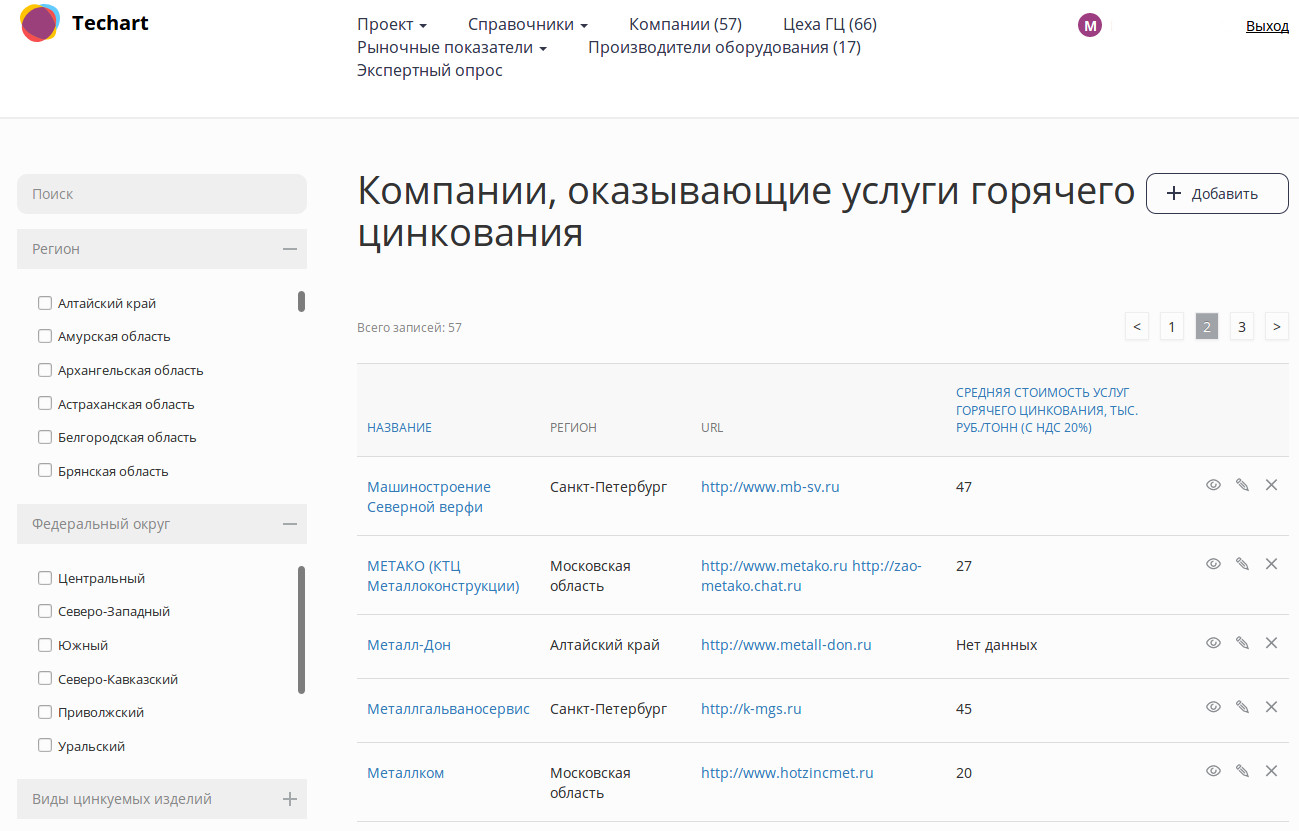1299x831 pixels.
Task: Go to Цеха ГЦ (66) menu item
Action: [830, 24]
